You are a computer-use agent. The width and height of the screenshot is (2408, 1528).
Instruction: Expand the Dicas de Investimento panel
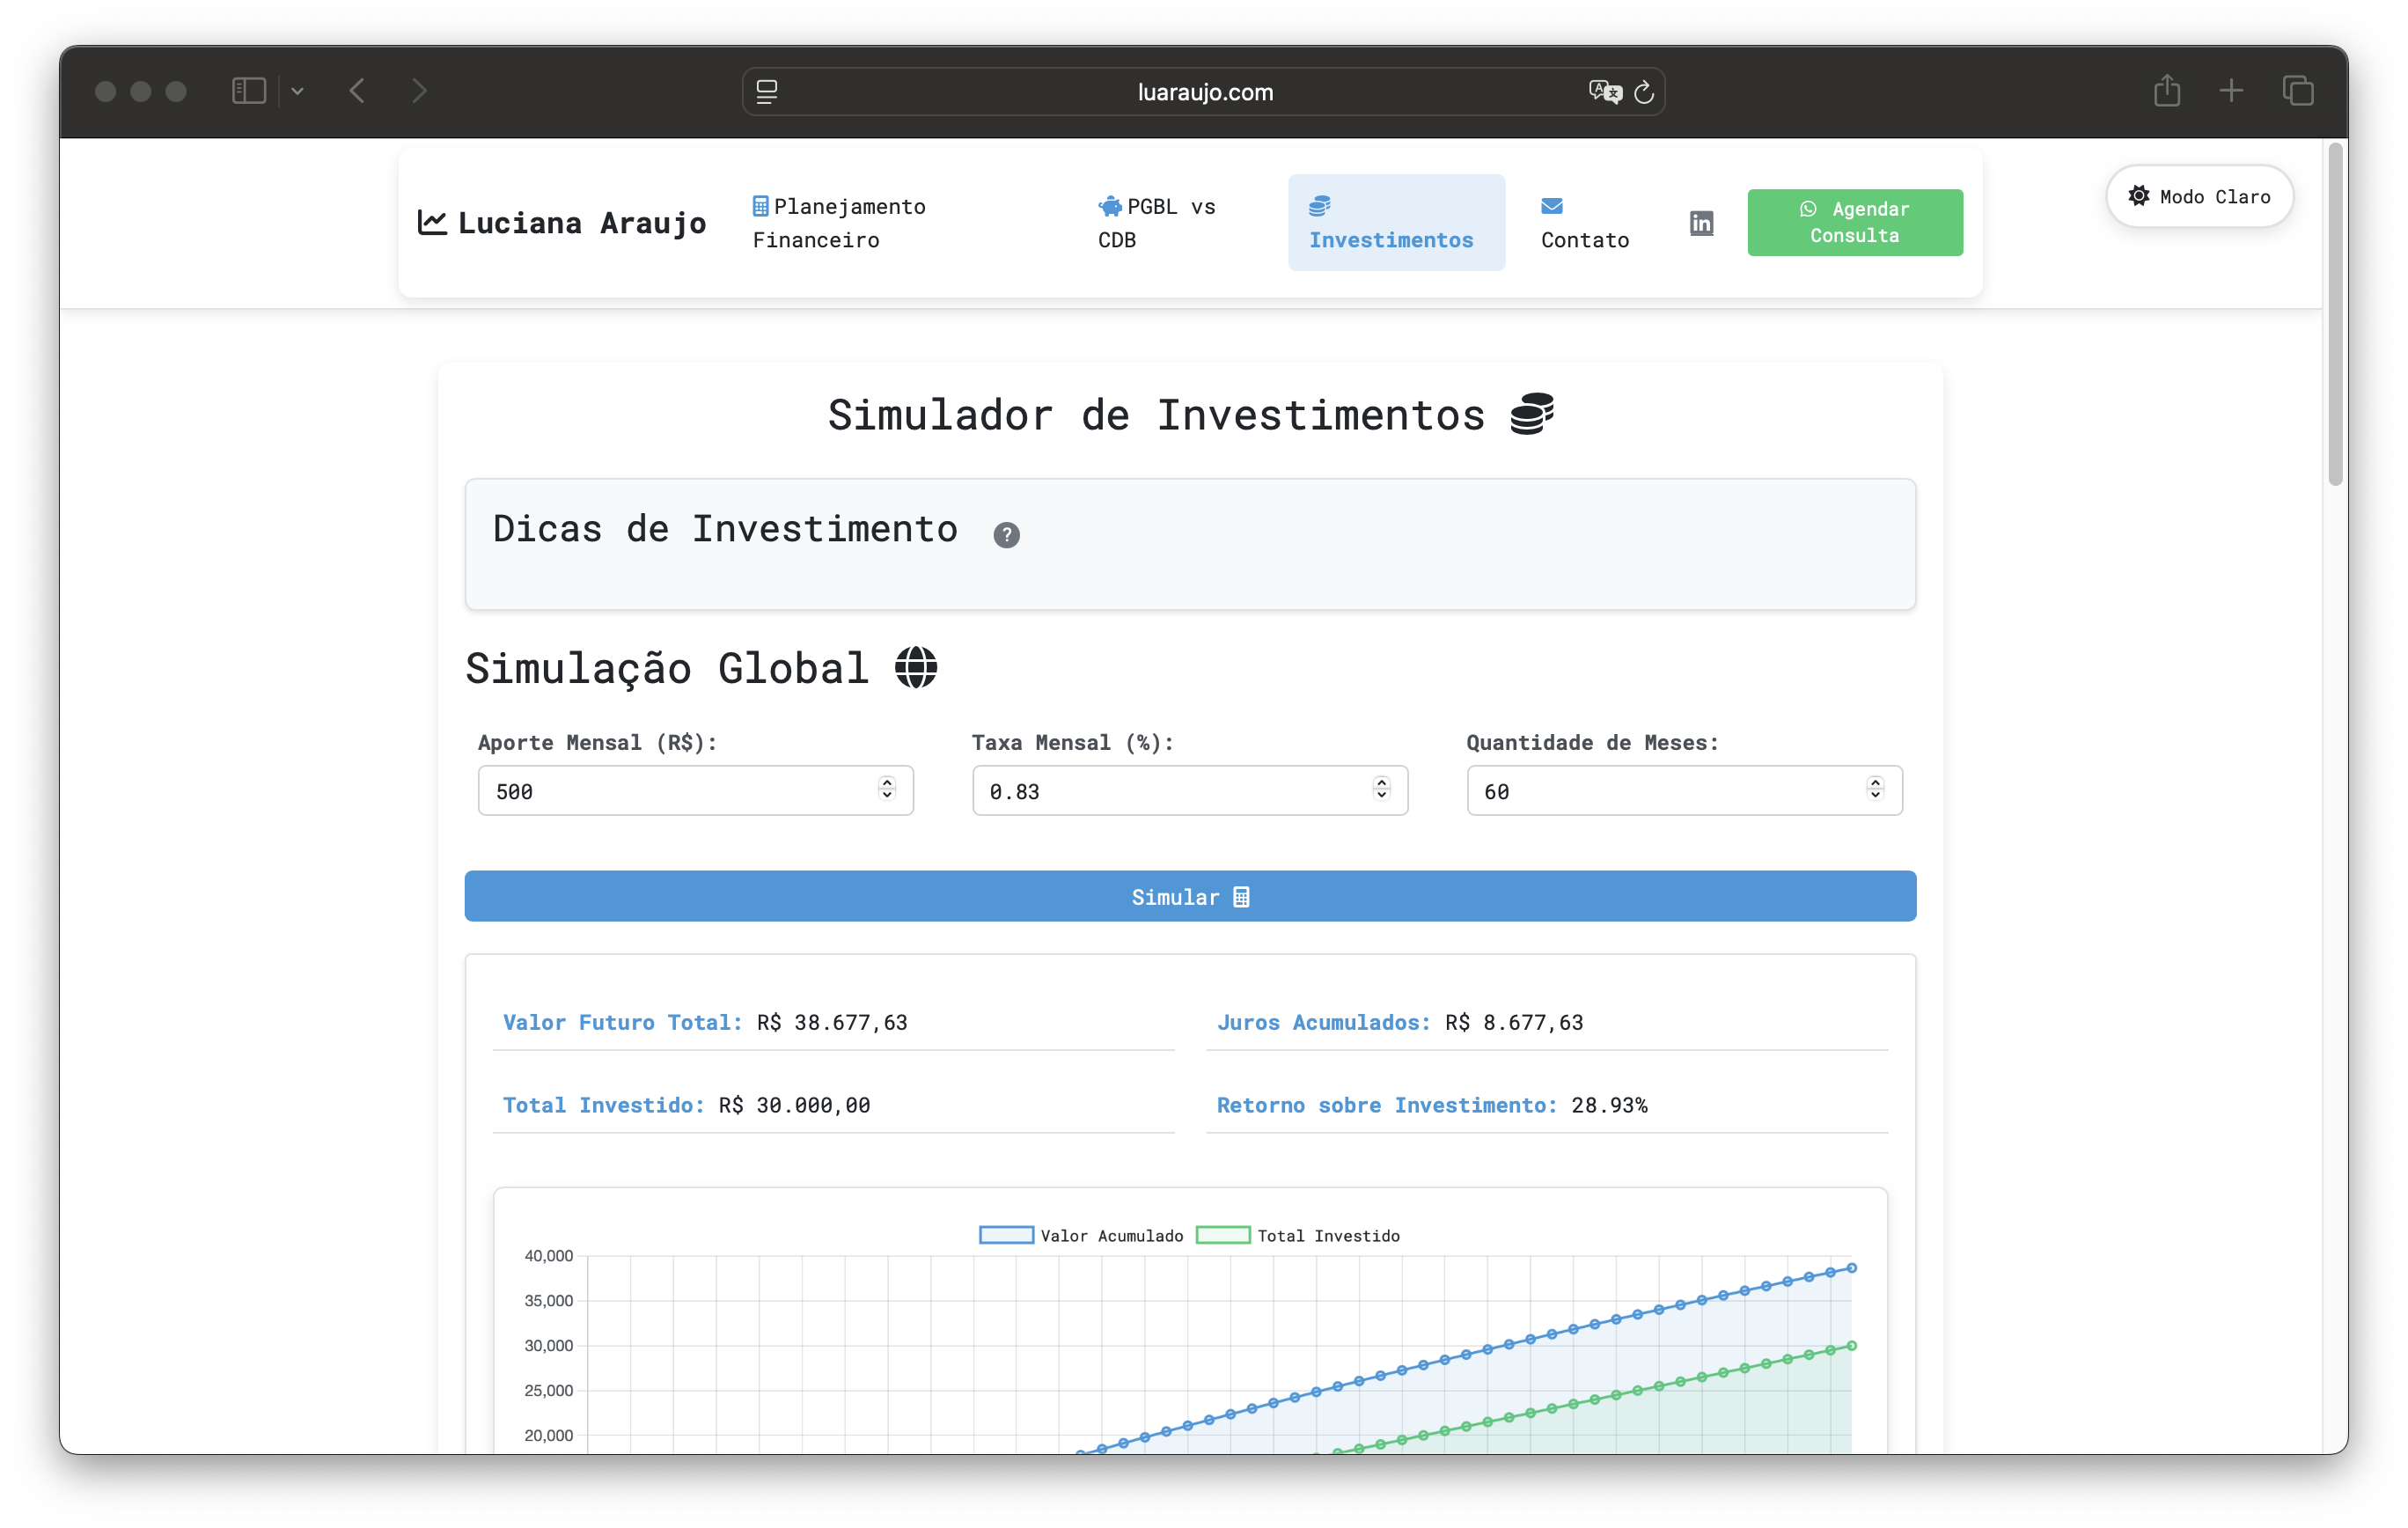click(1189, 544)
